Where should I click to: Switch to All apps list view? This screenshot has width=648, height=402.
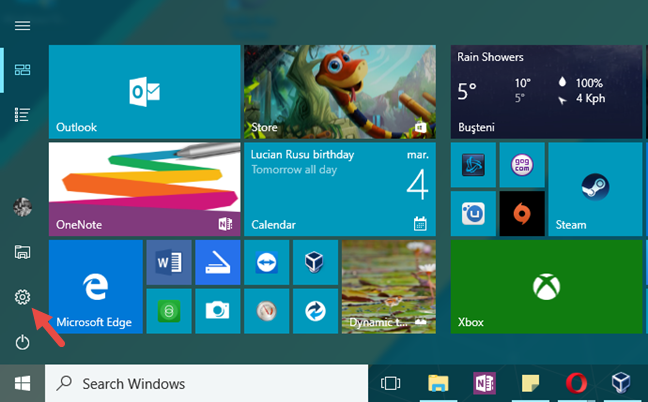(x=22, y=115)
